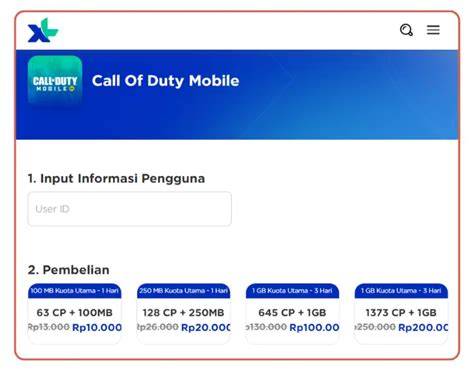Viewport: 474px width, 372px height.
Task: Choose the 1373 CP + 1GB package
Action: click(x=401, y=314)
